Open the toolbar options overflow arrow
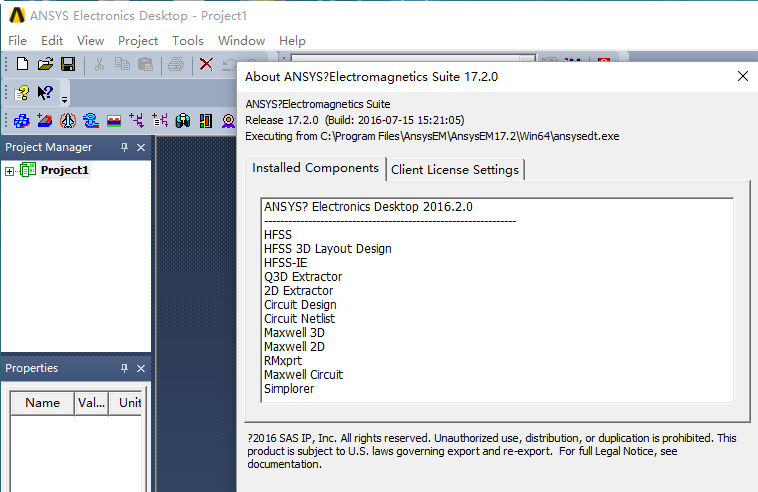This screenshot has height=492, width=758. [x=64, y=100]
